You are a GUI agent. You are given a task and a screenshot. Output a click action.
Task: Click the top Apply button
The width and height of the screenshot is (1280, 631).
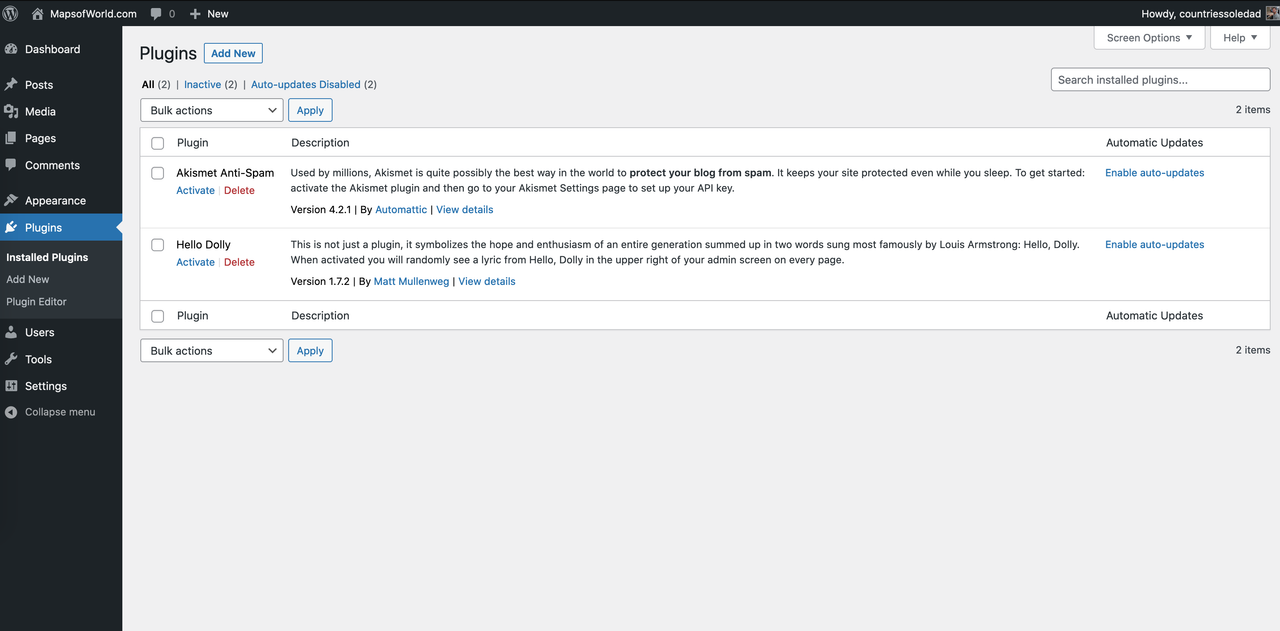[x=310, y=110]
